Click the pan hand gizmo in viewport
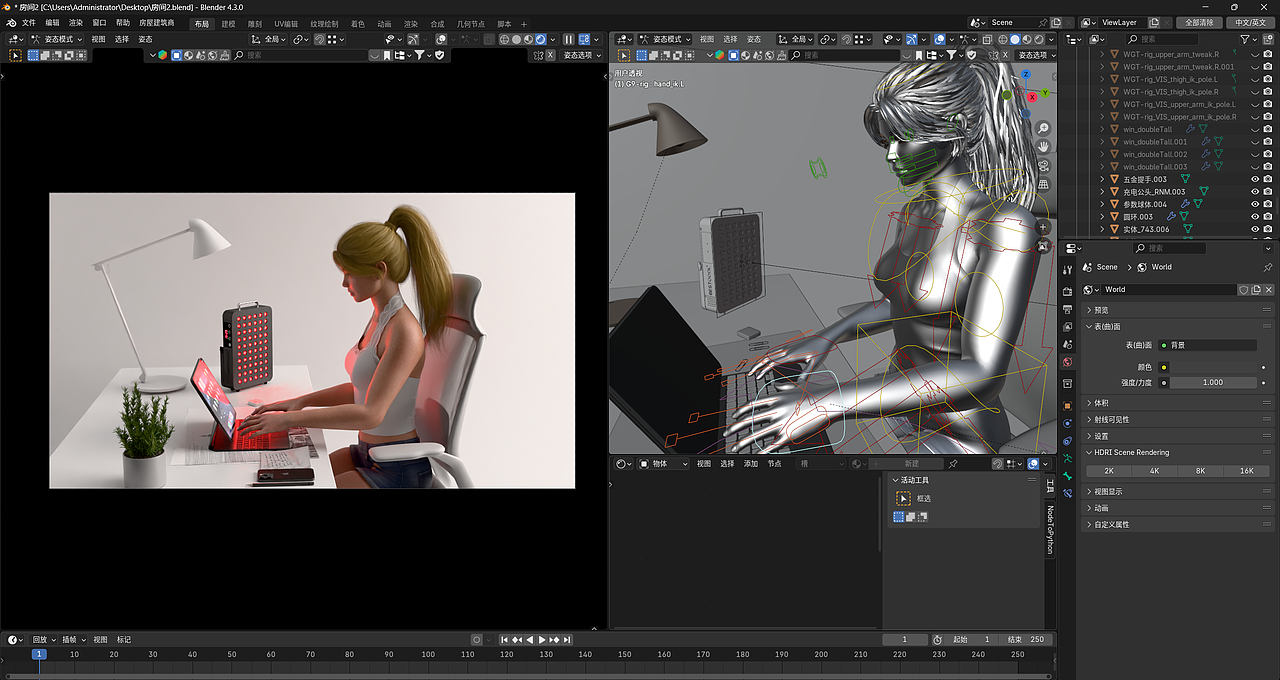 point(1043,147)
